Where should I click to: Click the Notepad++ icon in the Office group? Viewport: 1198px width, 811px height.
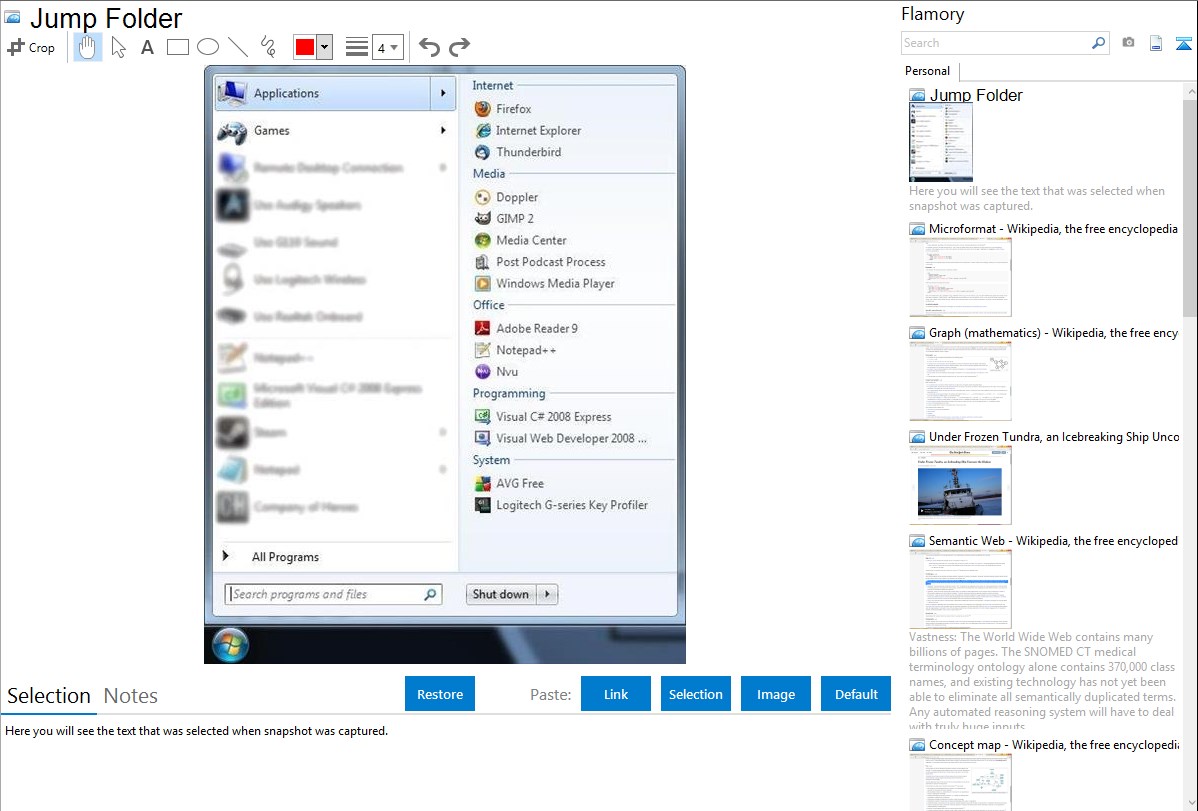tap(482, 350)
